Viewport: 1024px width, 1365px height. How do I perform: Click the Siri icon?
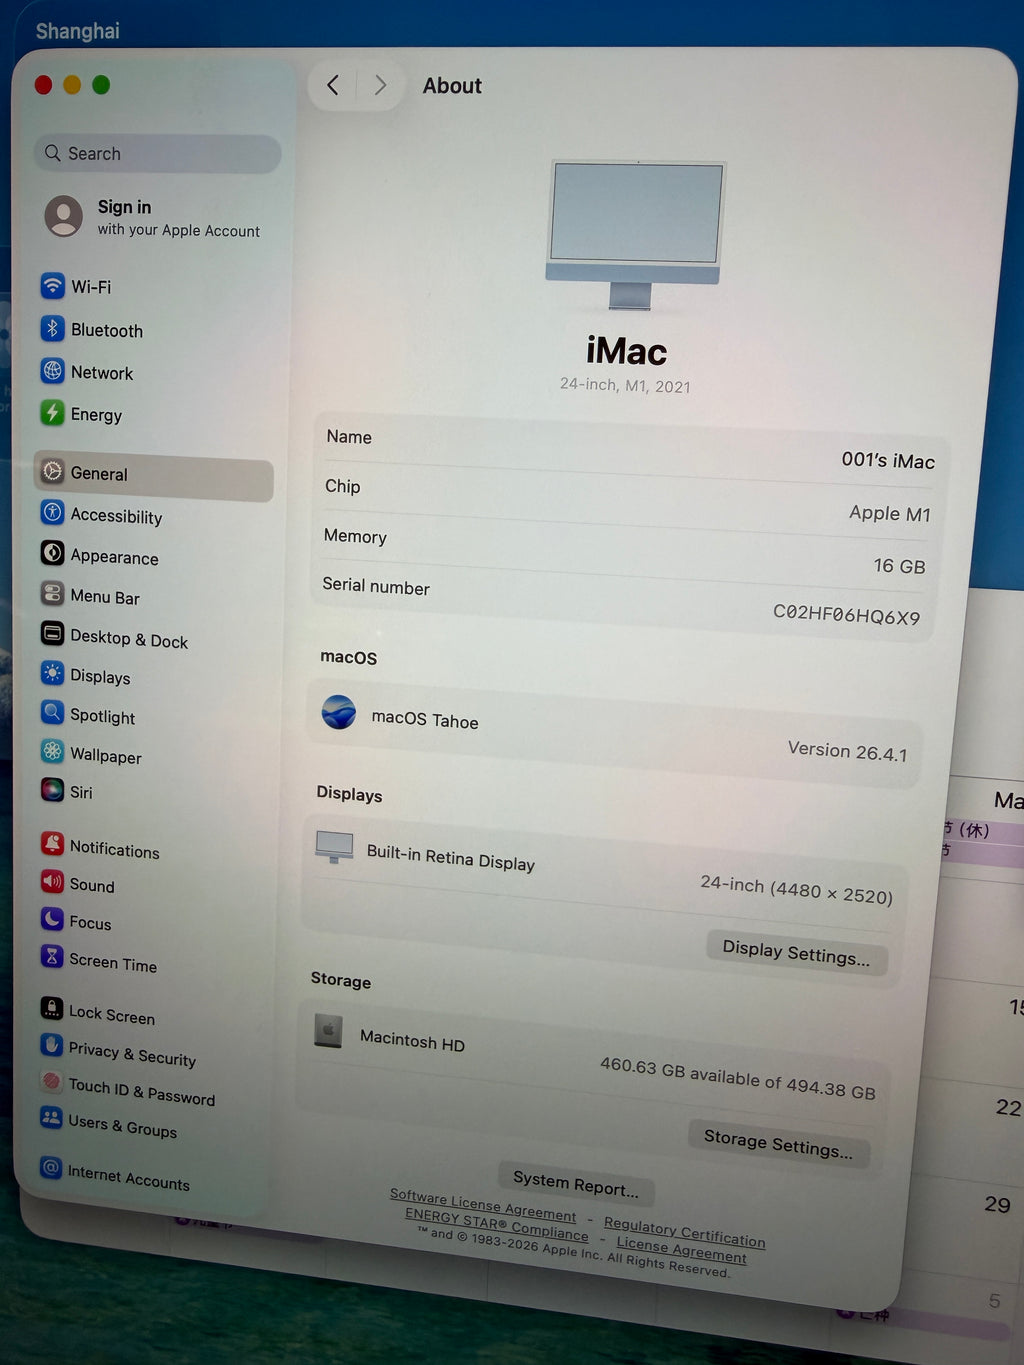coord(52,790)
